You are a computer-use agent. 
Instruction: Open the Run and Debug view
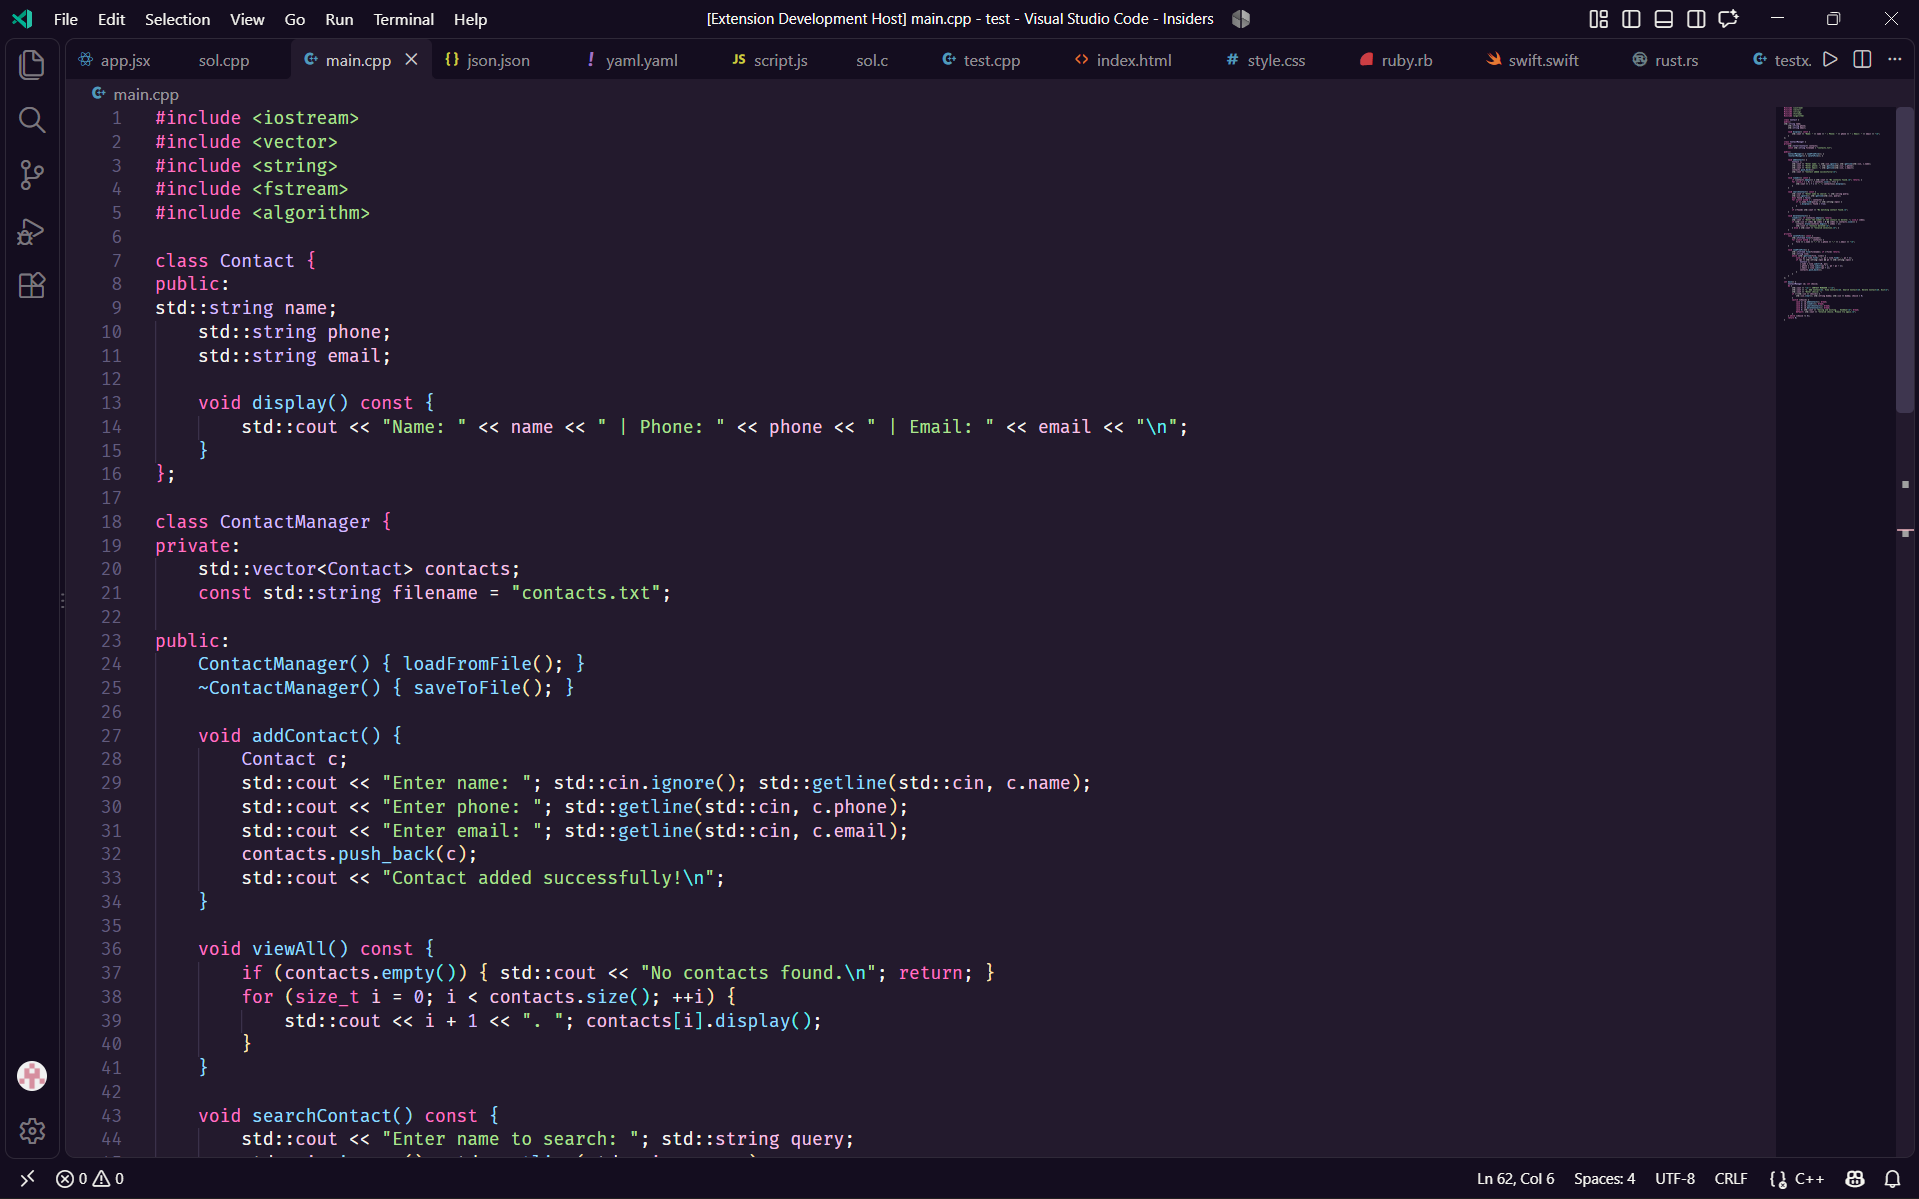[32, 231]
